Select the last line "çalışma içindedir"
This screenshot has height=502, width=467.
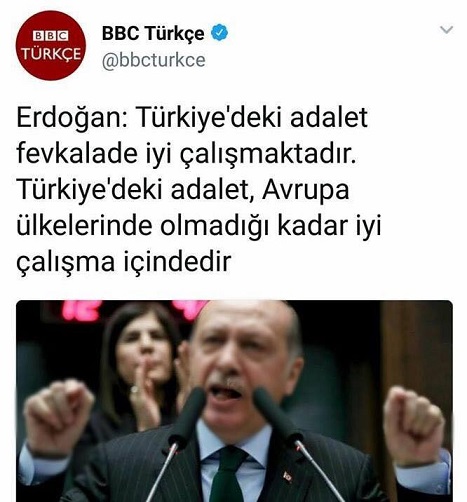(124, 262)
